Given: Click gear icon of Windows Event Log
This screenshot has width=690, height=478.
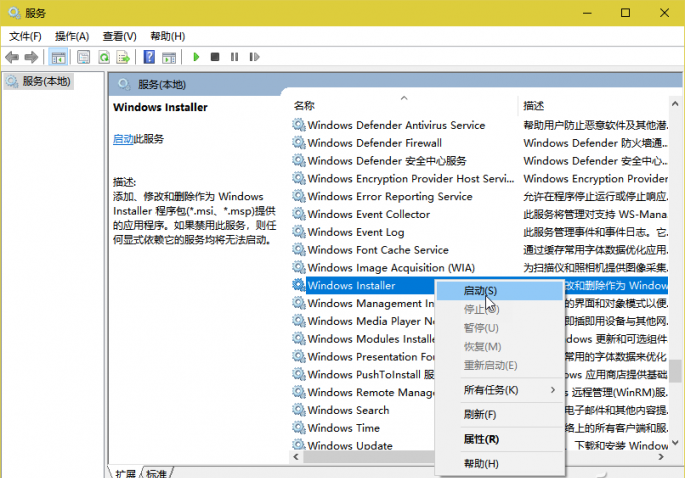Looking at the screenshot, I should [x=299, y=232].
